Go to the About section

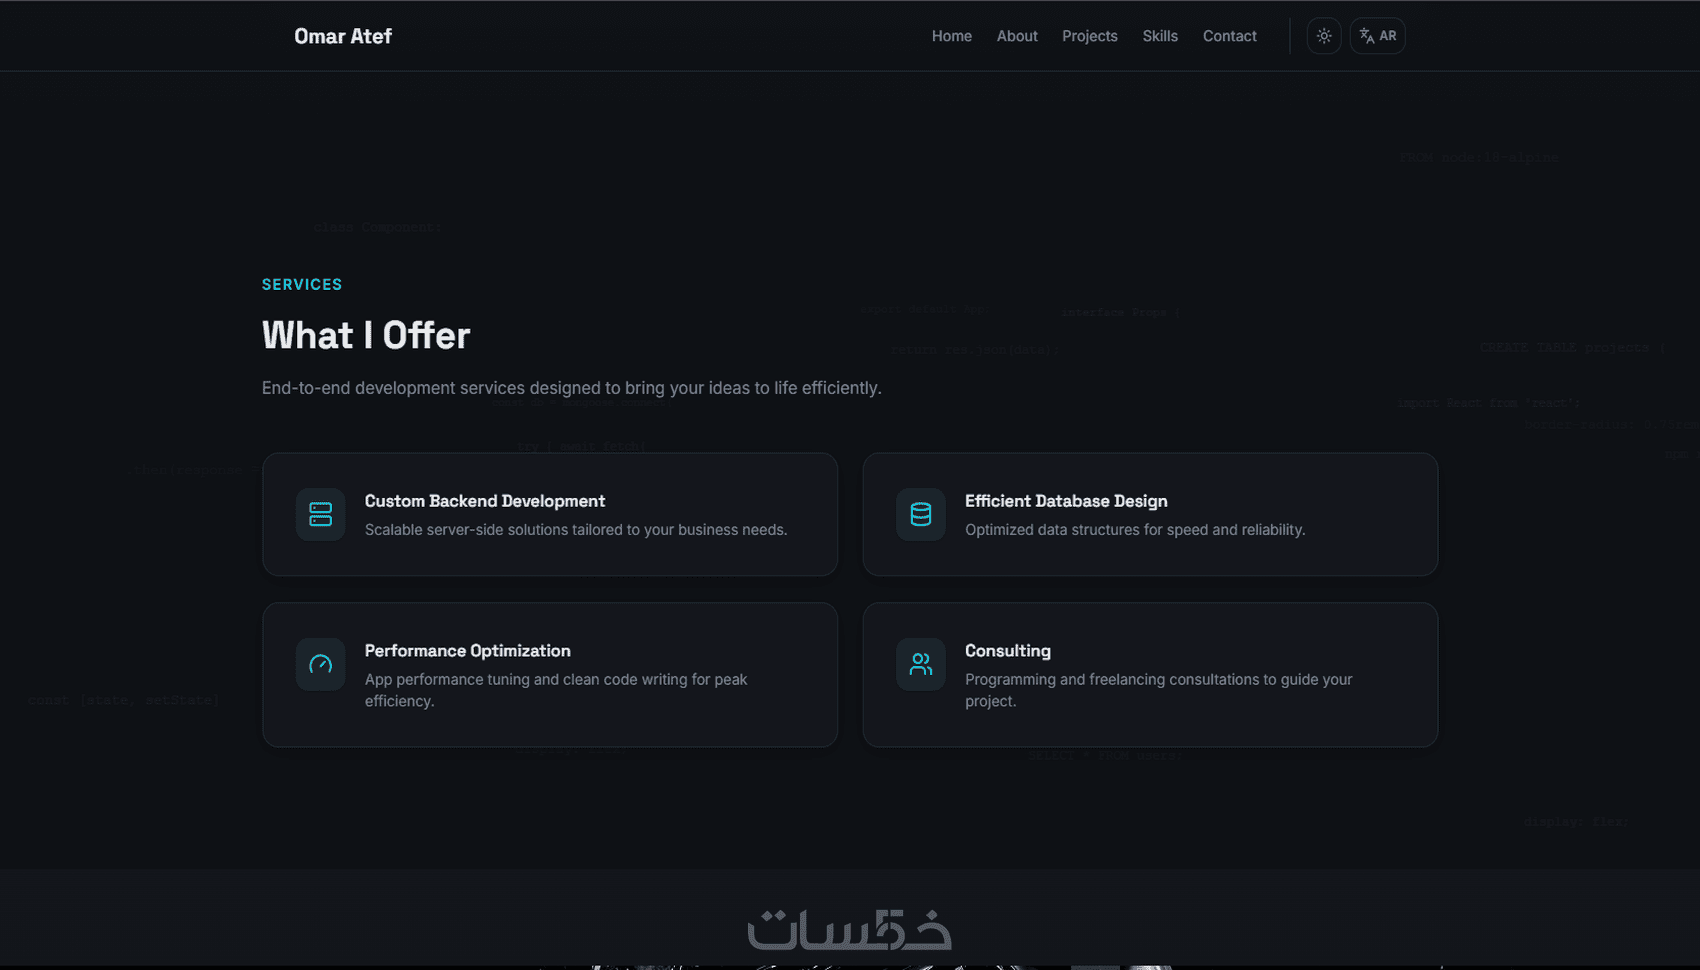click(1017, 36)
